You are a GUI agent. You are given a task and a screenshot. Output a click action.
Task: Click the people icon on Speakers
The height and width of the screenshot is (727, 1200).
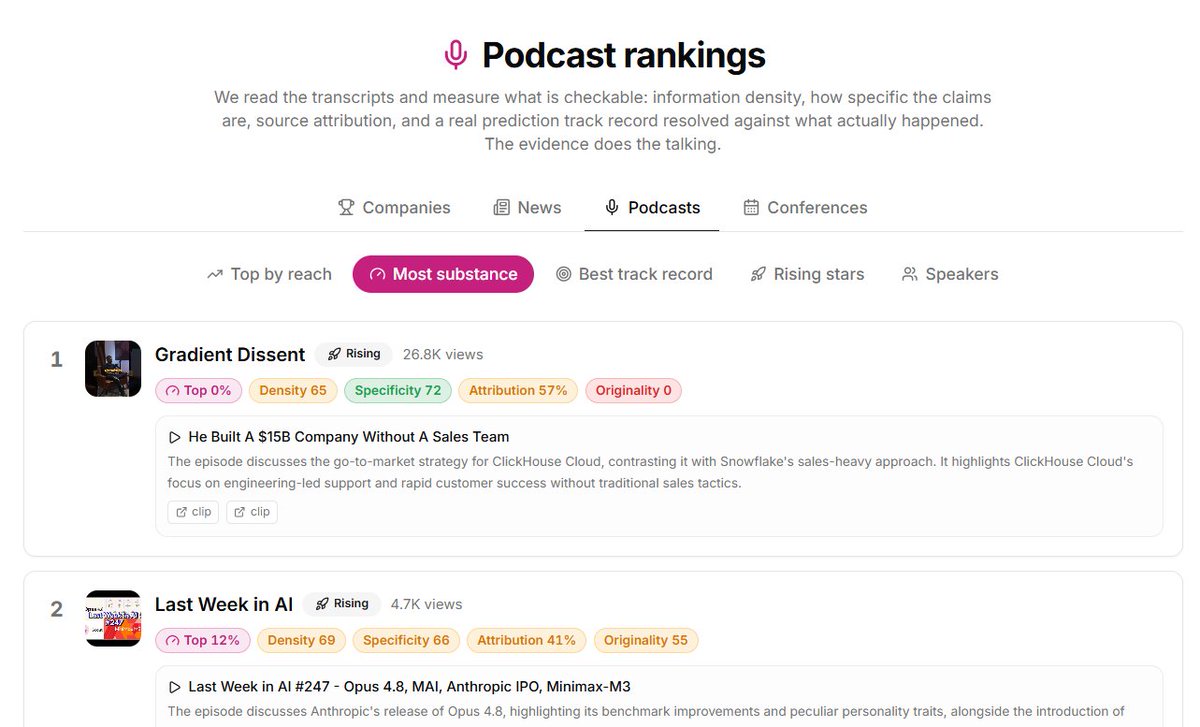(909, 274)
